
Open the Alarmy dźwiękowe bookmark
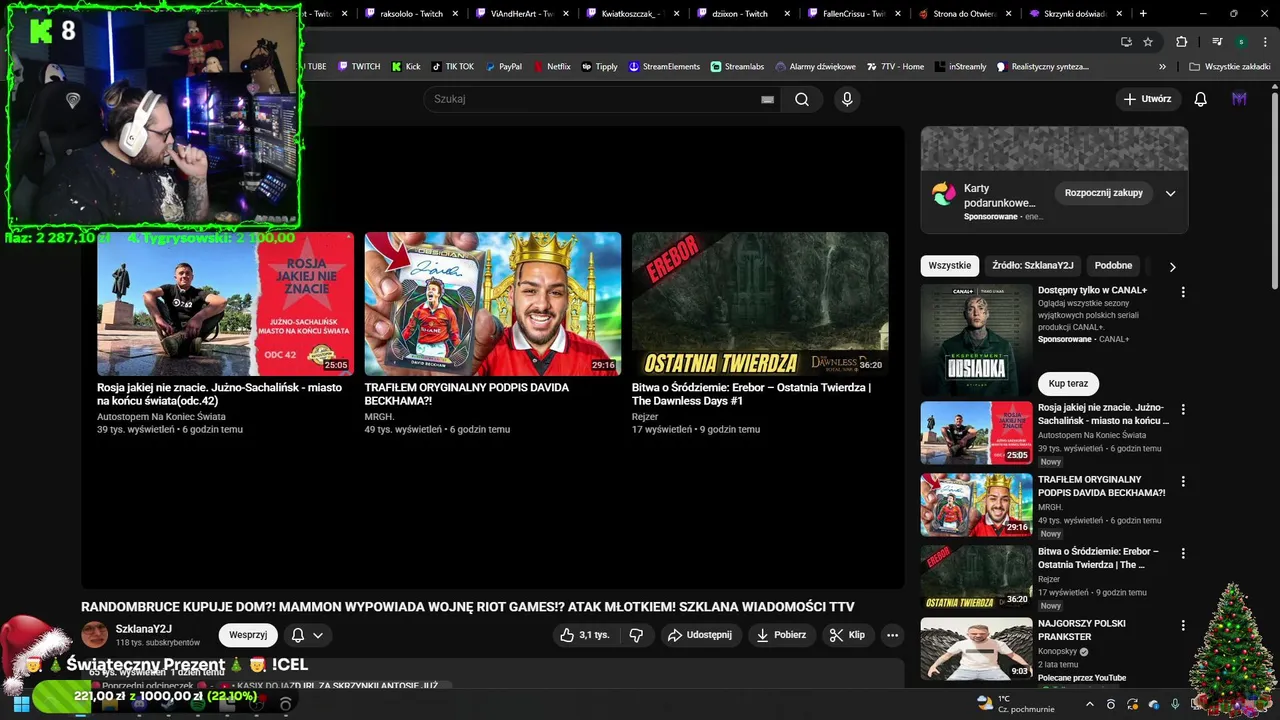tap(816, 66)
